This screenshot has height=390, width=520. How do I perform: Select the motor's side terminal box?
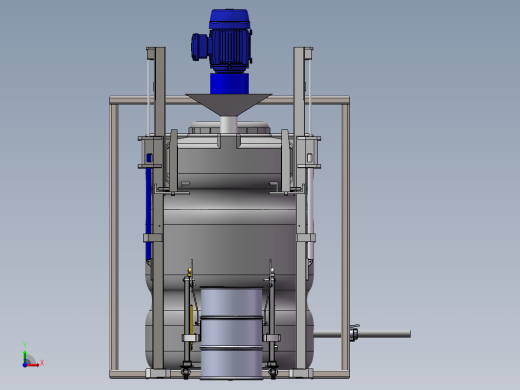click(200, 47)
